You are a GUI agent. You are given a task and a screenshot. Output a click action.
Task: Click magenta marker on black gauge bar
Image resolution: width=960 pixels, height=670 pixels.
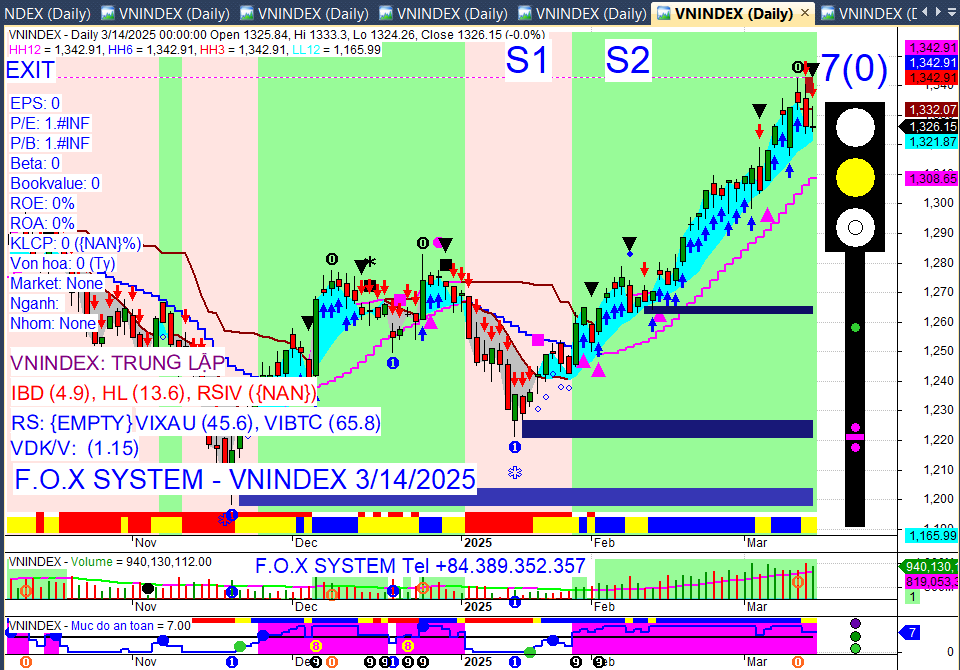coord(855,437)
